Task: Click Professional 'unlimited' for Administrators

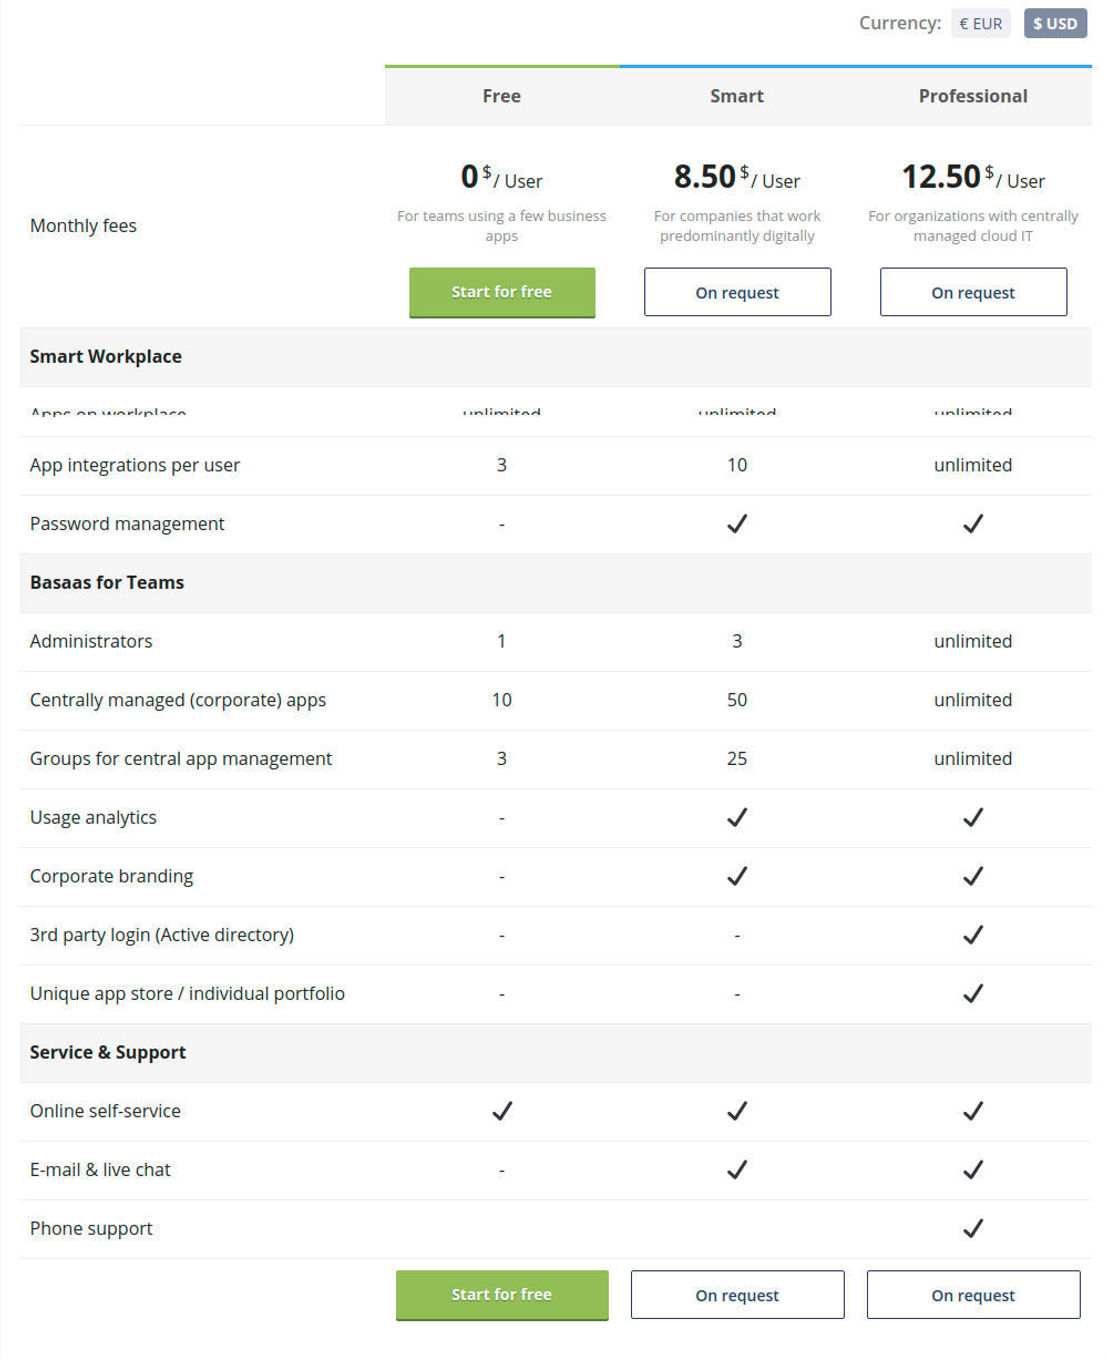Action: pyautogui.click(x=973, y=641)
